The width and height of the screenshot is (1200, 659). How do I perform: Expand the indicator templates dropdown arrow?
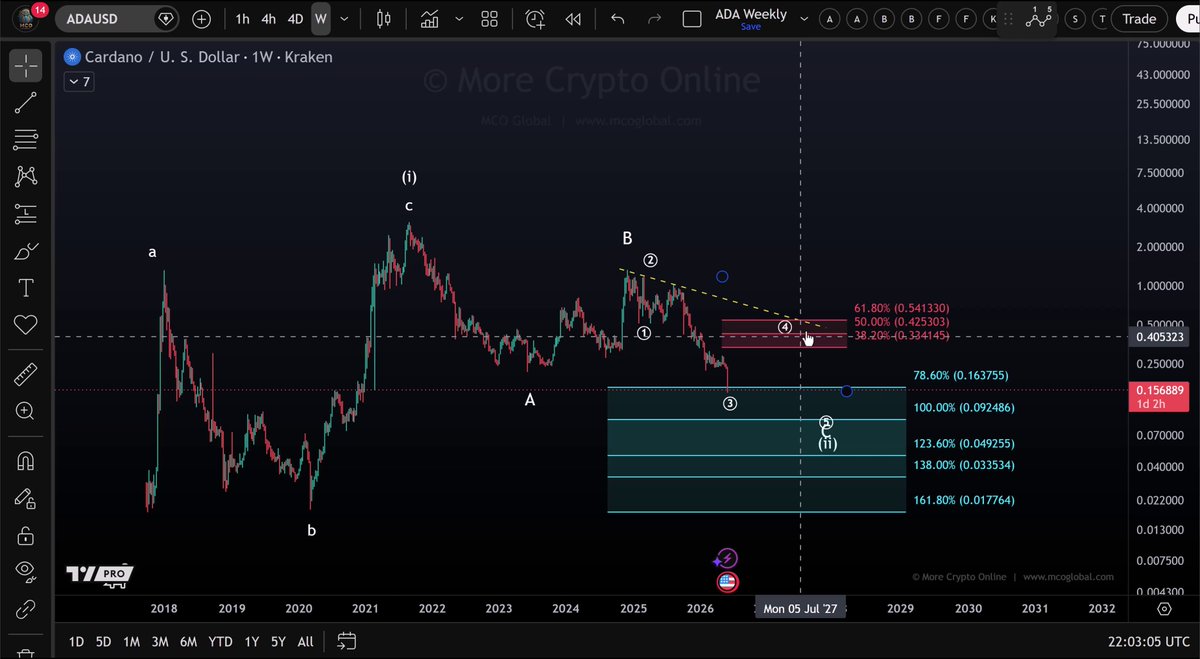click(458, 18)
